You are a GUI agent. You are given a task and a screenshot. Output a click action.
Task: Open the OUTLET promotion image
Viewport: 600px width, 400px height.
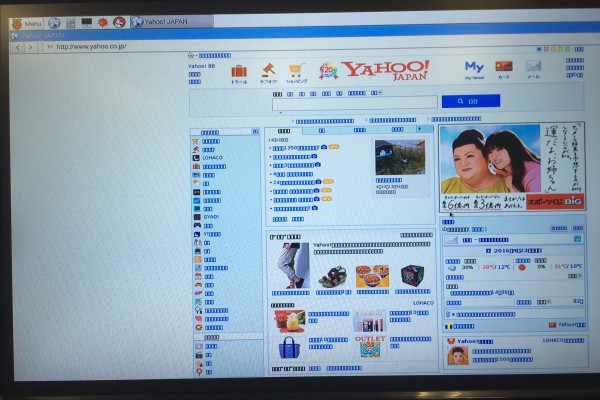click(x=370, y=346)
